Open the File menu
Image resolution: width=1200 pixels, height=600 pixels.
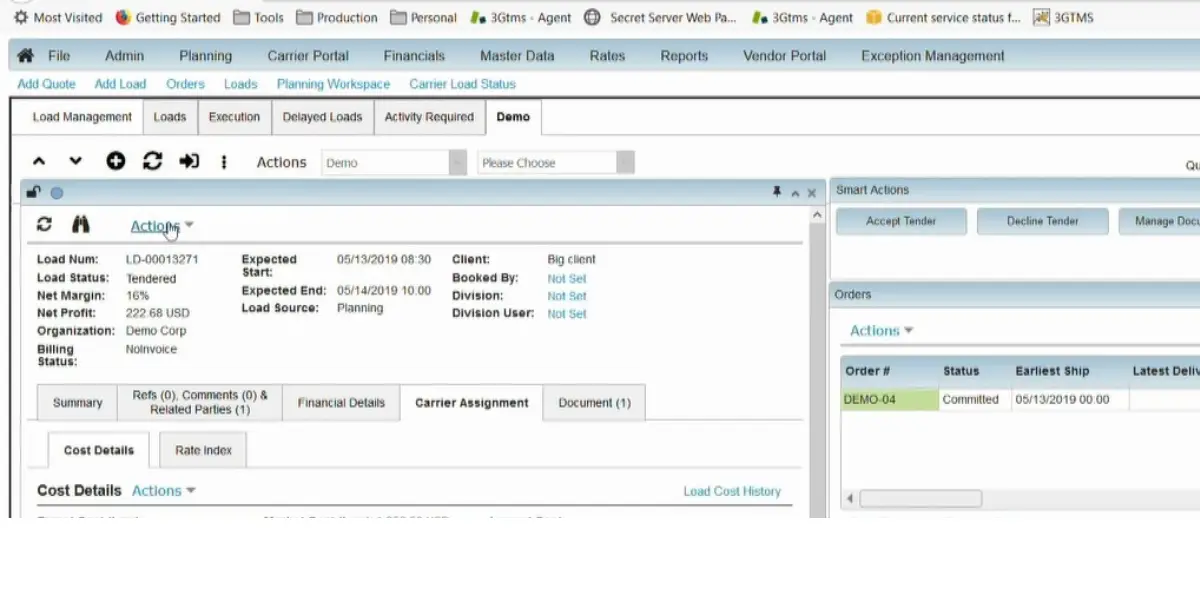point(59,56)
